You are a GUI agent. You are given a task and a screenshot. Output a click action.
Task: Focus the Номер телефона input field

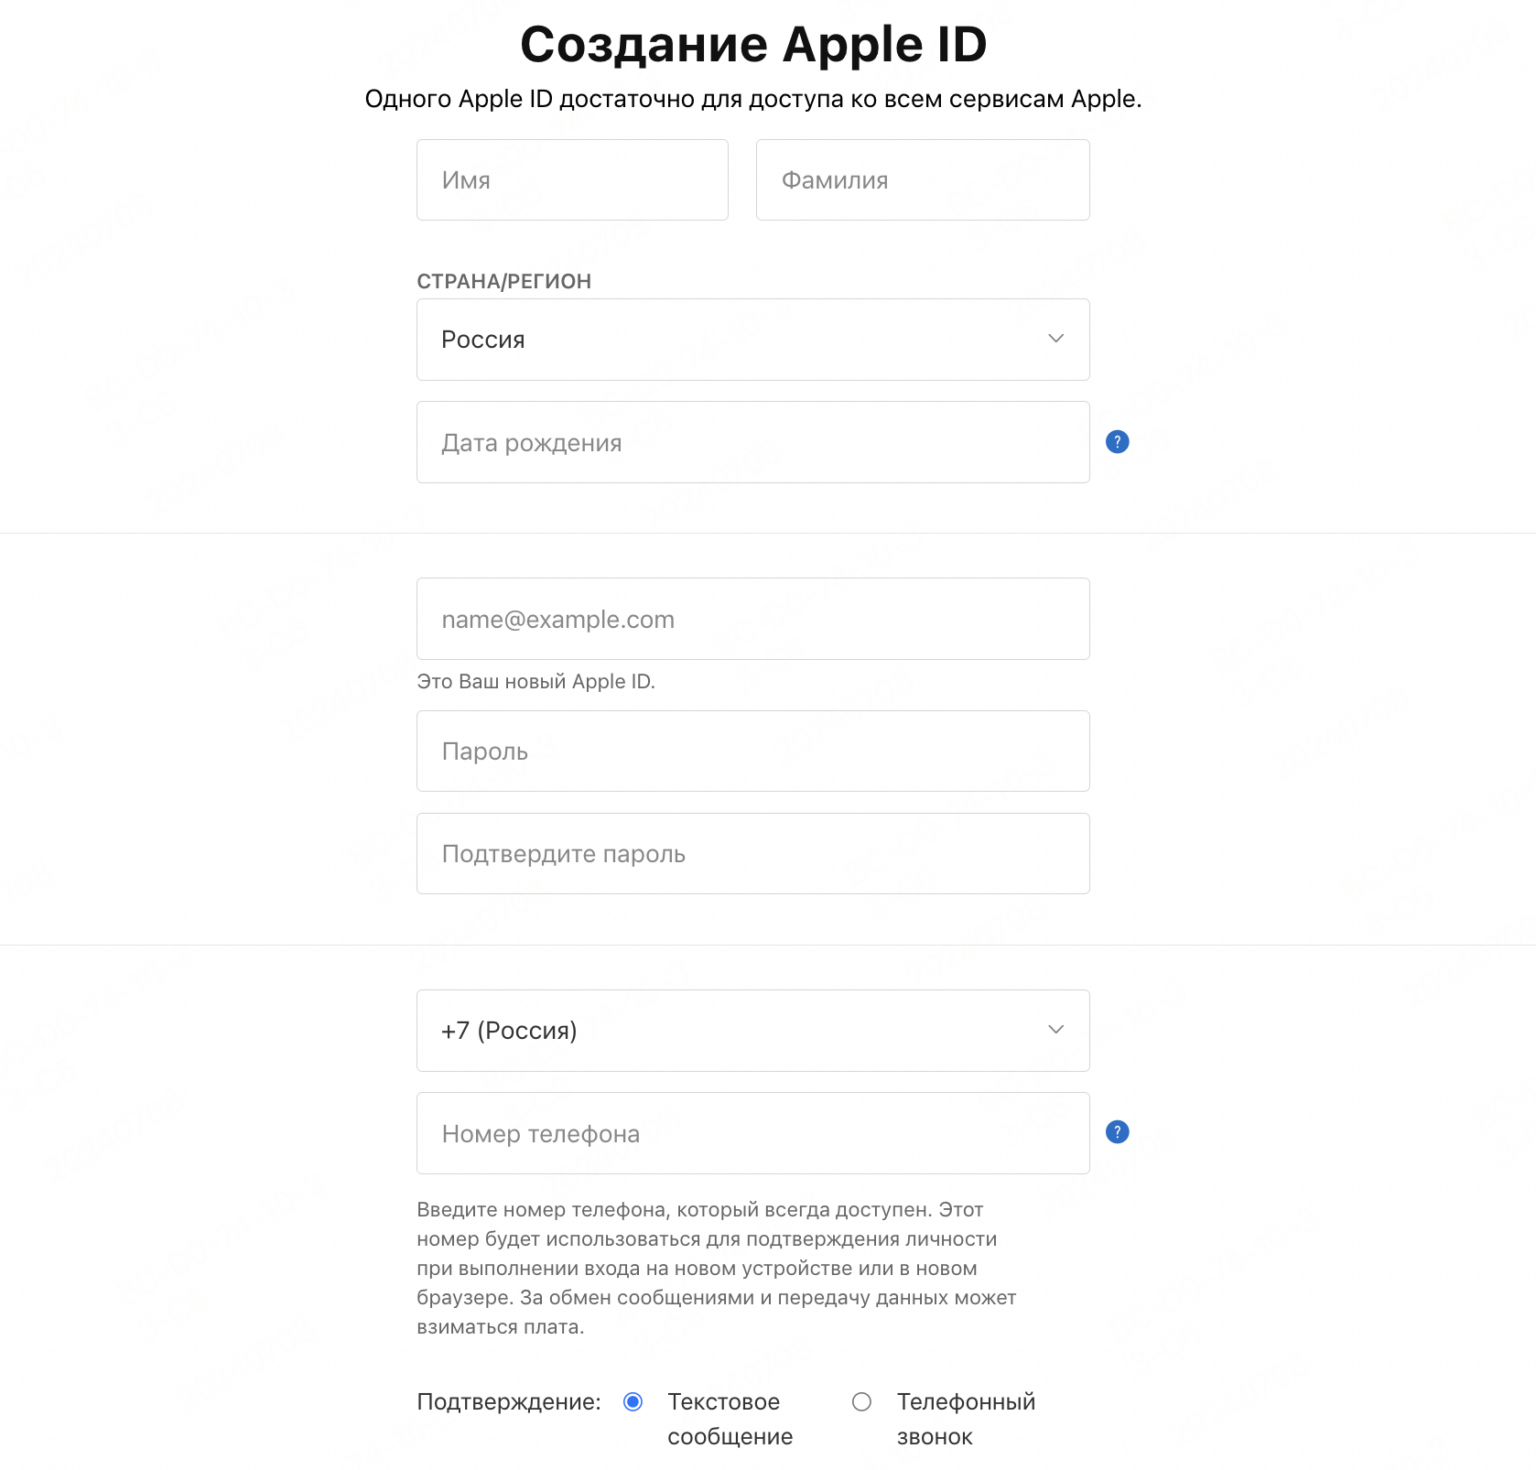(752, 1134)
